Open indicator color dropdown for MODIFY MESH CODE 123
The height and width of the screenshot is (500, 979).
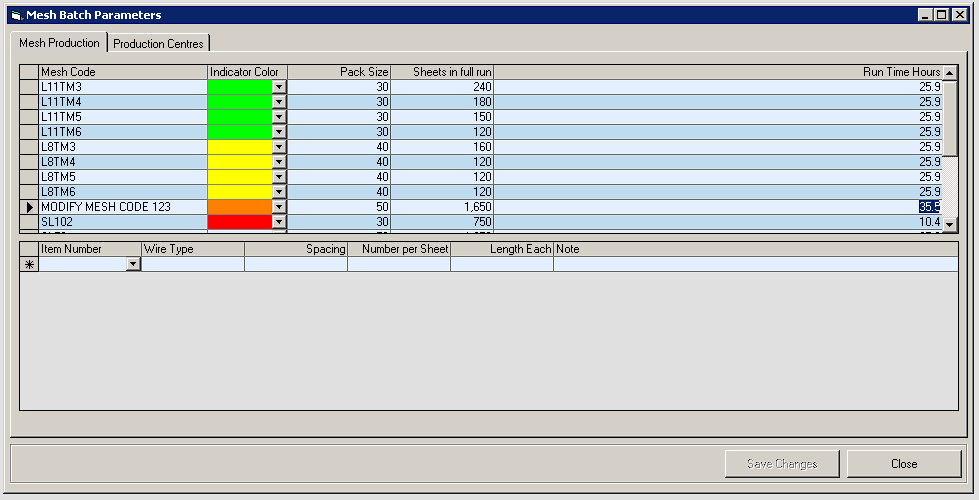[x=279, y=207]
